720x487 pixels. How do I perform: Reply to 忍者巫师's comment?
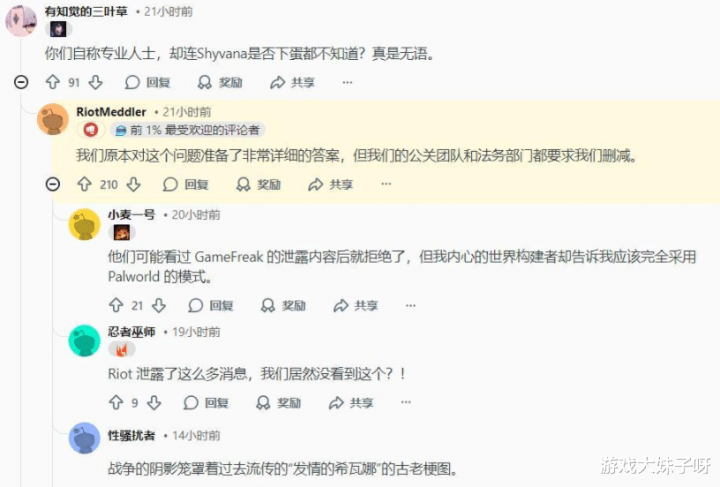(x=206, y=403)
